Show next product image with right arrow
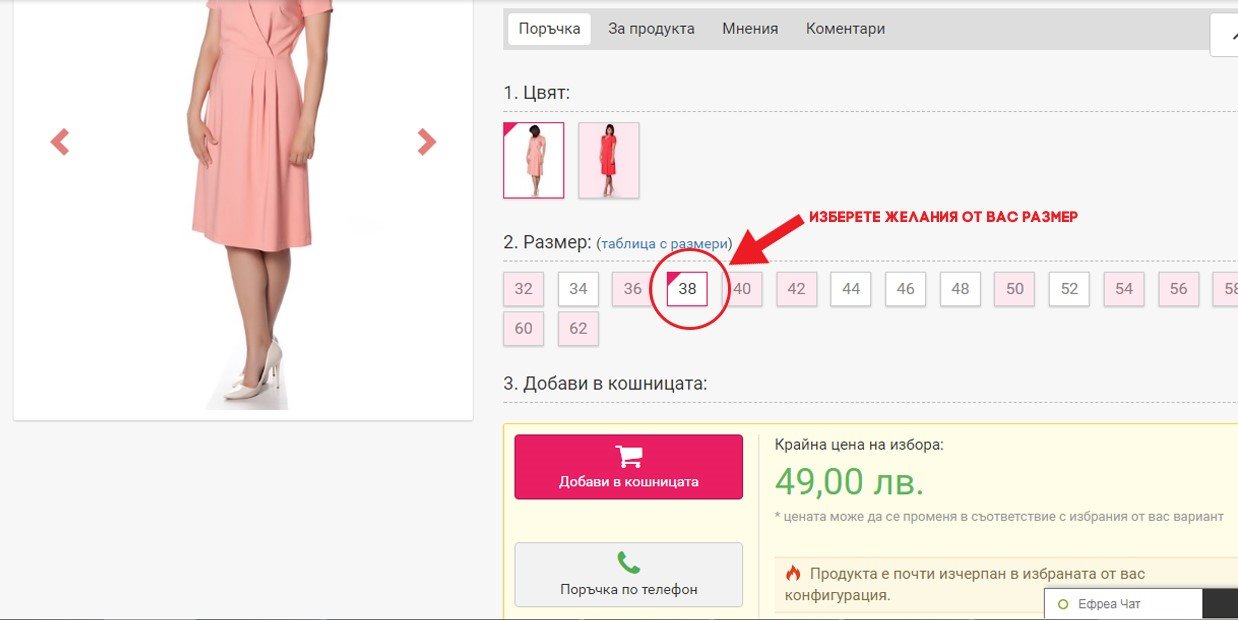The height and width of the screenshot is (620, 1238). pyautogui.click(x=427, y=142)
